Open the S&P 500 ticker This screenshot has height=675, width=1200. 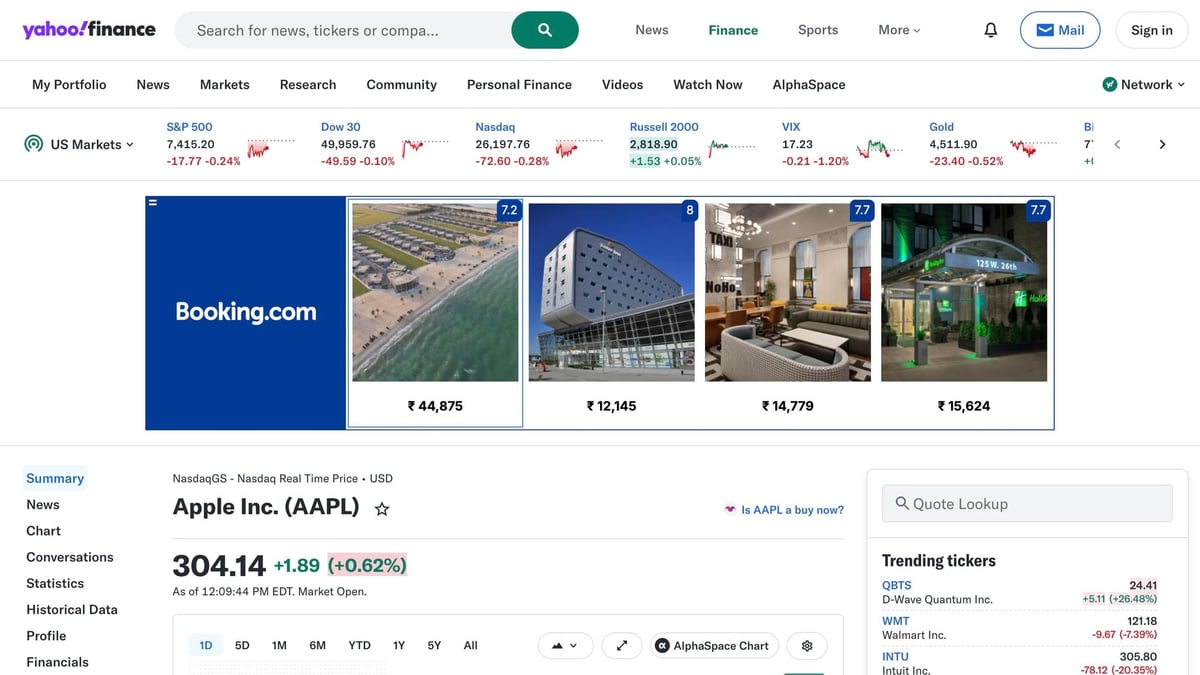[189, 127]
